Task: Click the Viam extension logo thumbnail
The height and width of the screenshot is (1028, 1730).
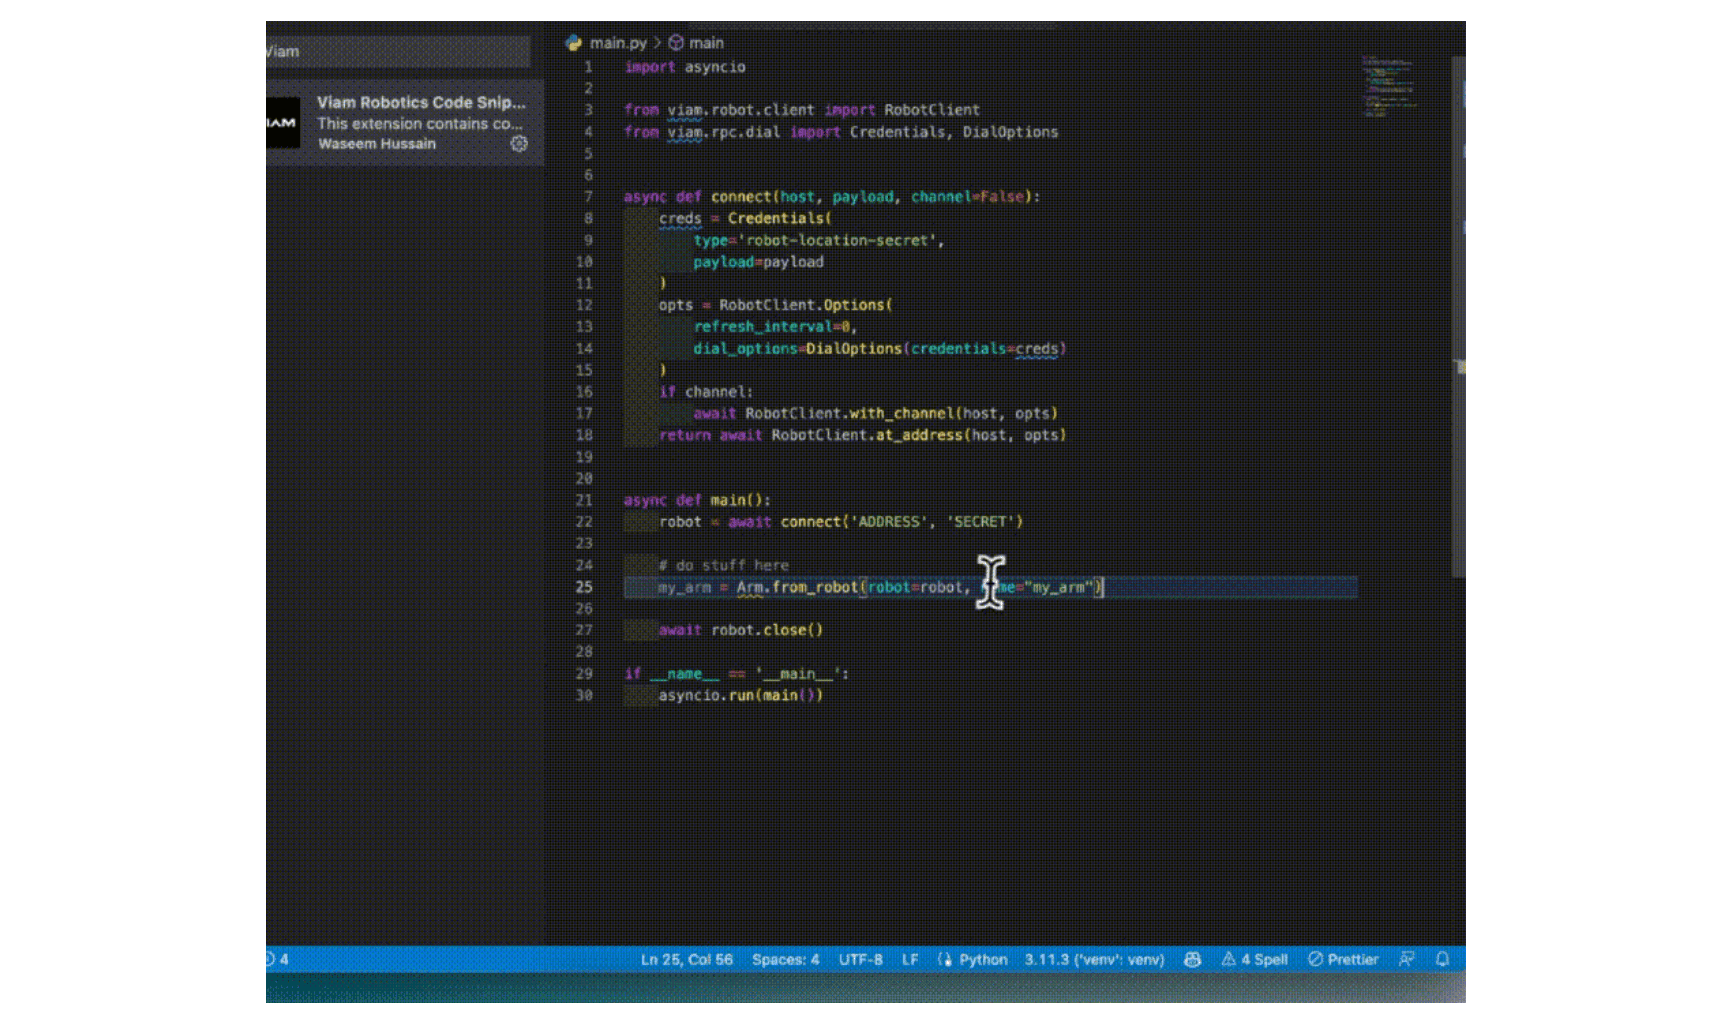Action: click(283, 123)
